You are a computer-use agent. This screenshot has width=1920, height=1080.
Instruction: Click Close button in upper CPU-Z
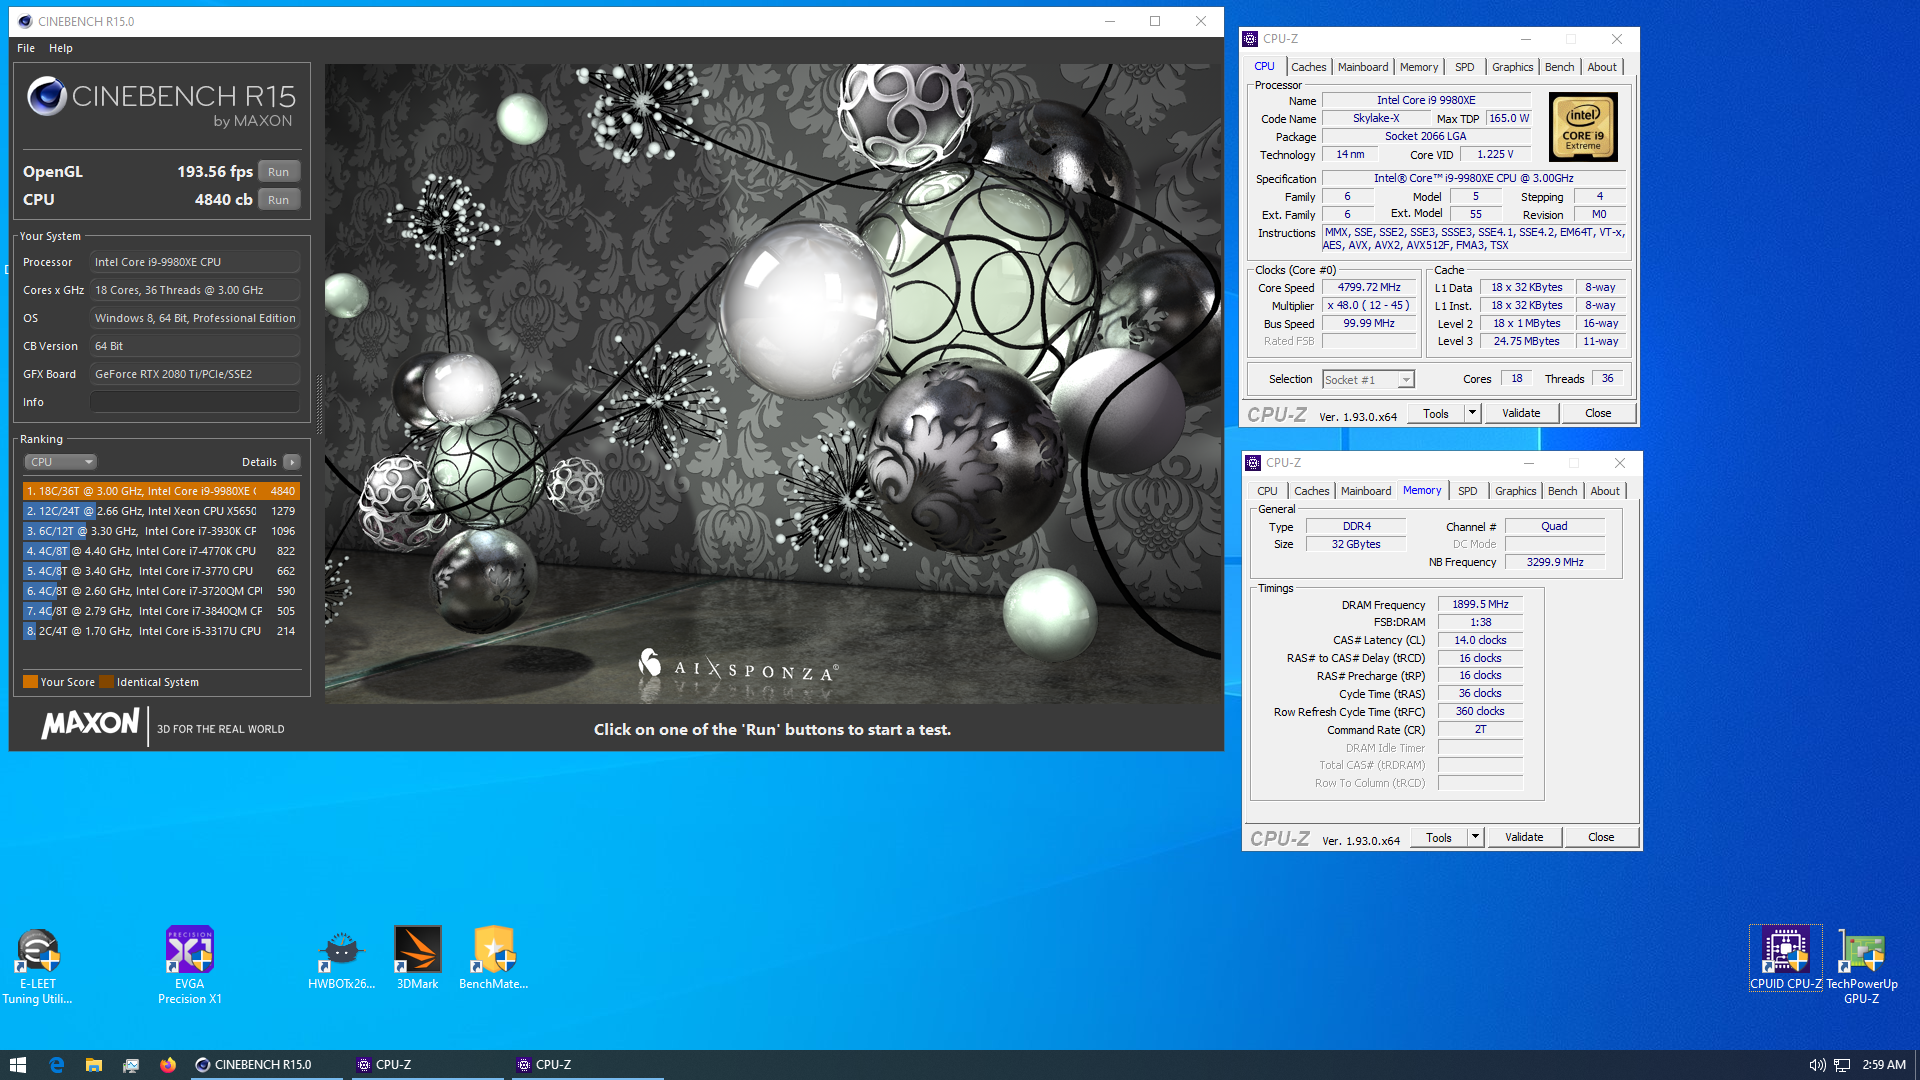(x=1598, y=413)
